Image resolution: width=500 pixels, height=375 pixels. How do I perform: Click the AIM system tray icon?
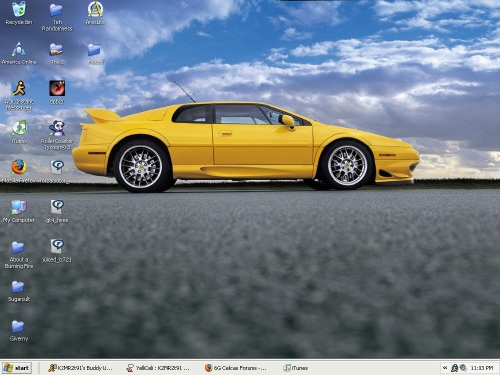[x=454, y=368]
